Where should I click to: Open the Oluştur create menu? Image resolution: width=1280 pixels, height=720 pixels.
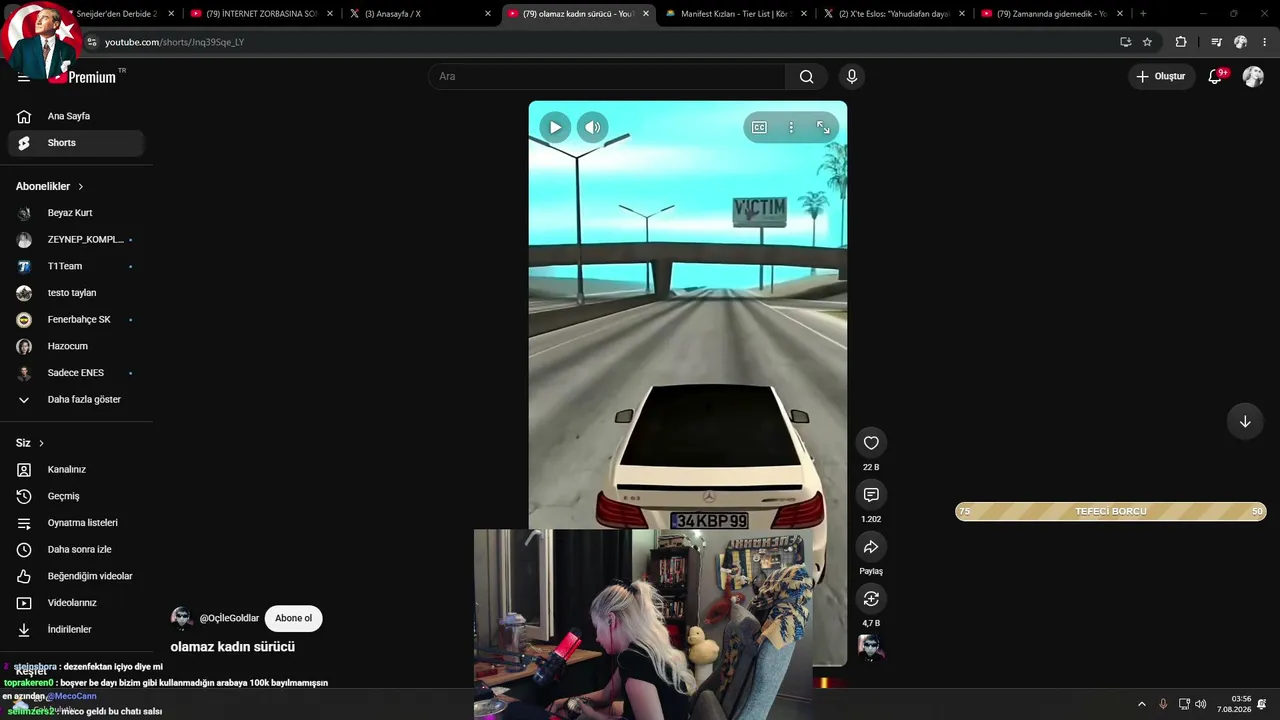1161,77
